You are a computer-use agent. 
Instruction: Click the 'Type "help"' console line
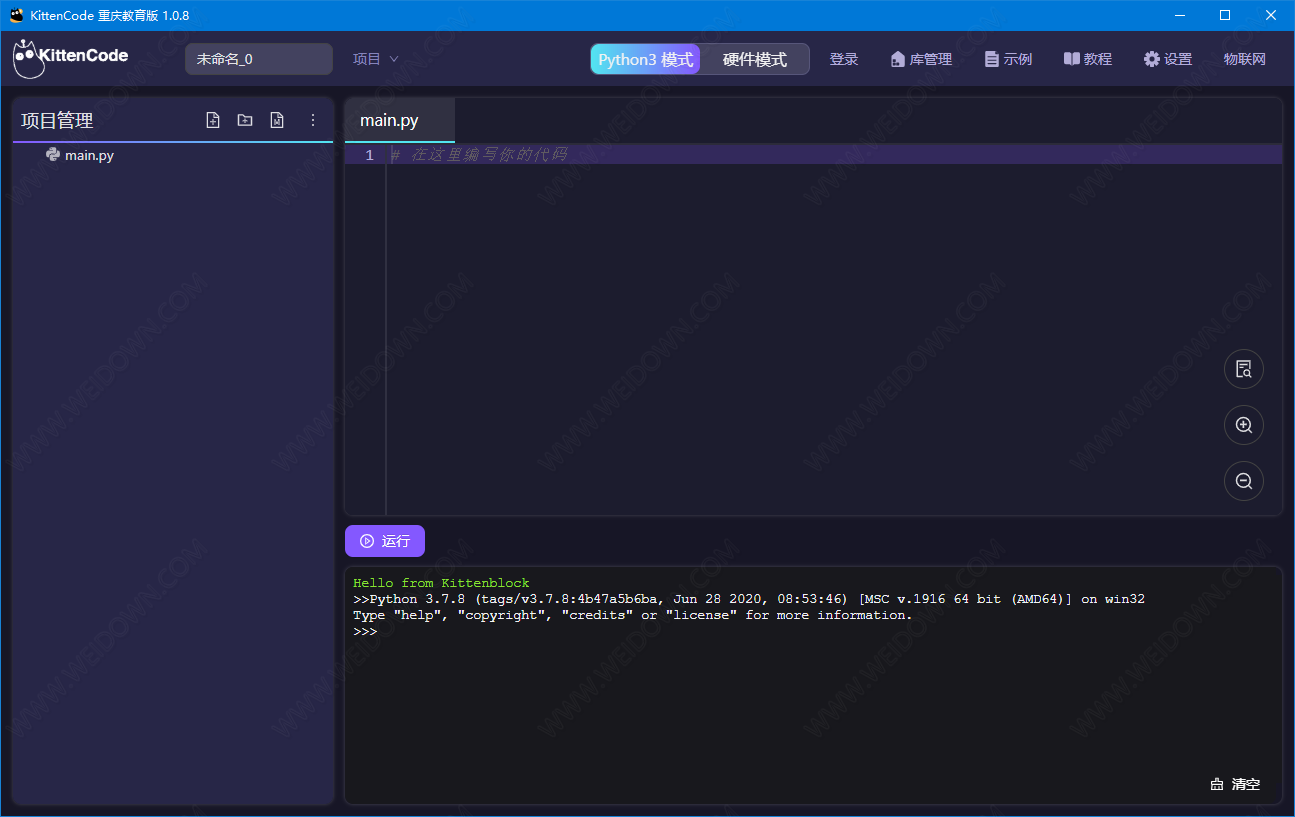[x=633, y=615]
